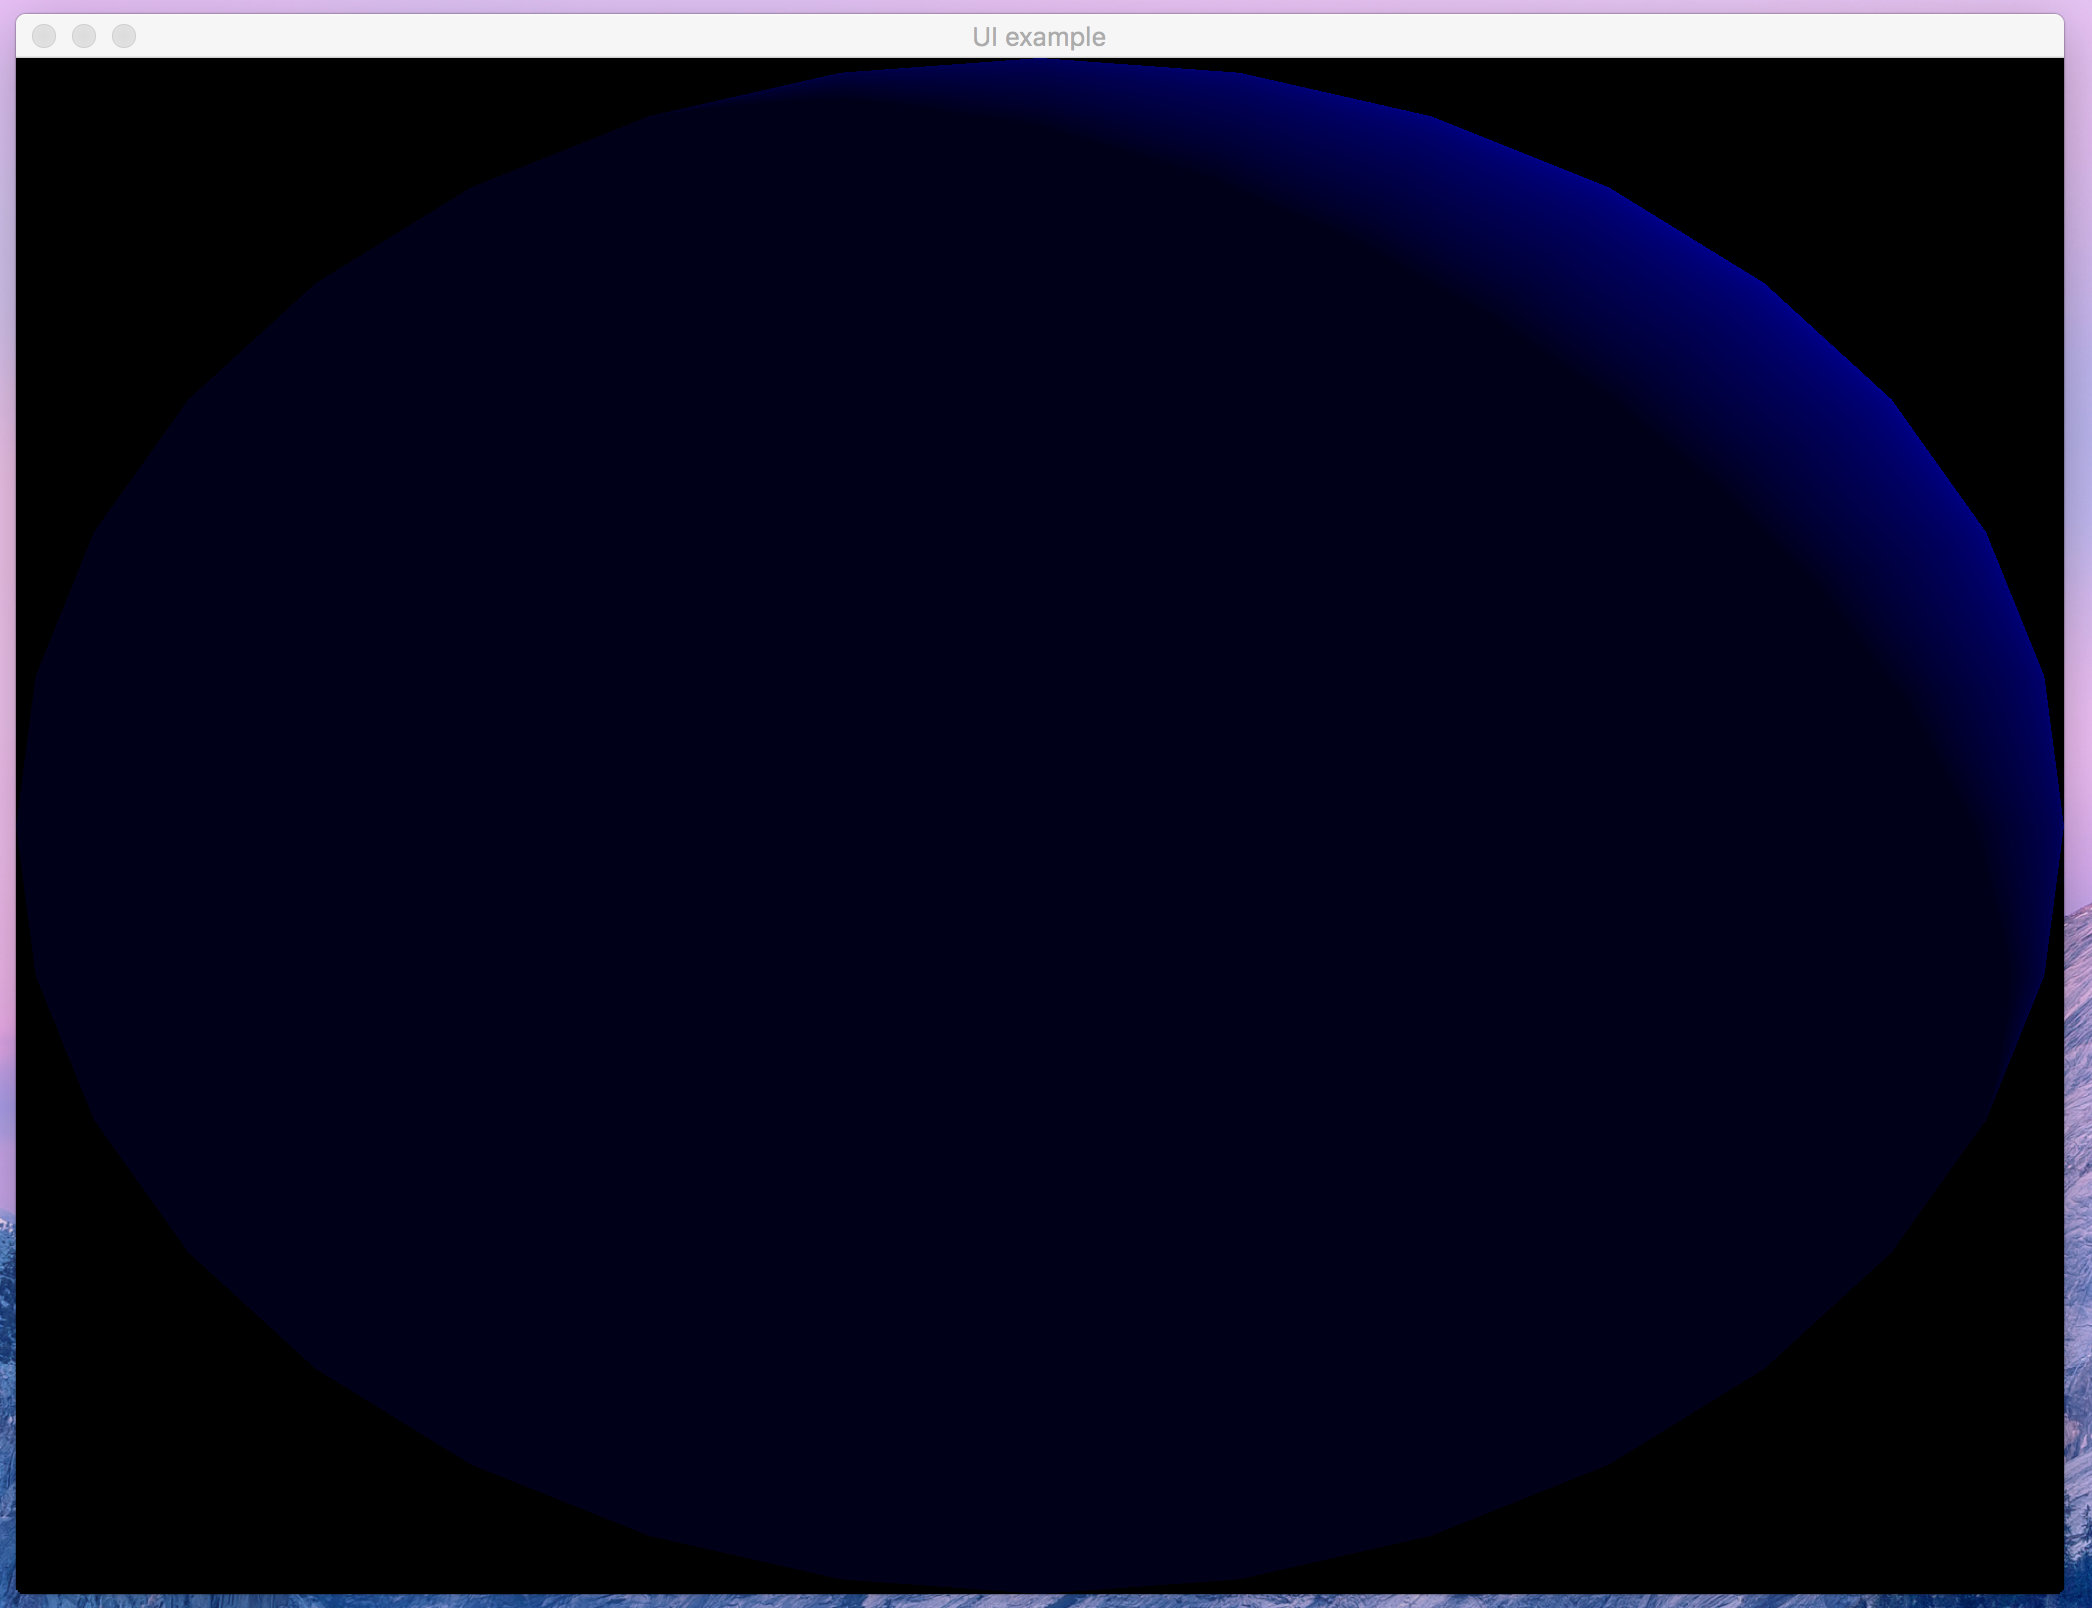Viewport: 2092px width, 1608px height.
Task: Click the gray zoom window button
Action: pos(124,36)
